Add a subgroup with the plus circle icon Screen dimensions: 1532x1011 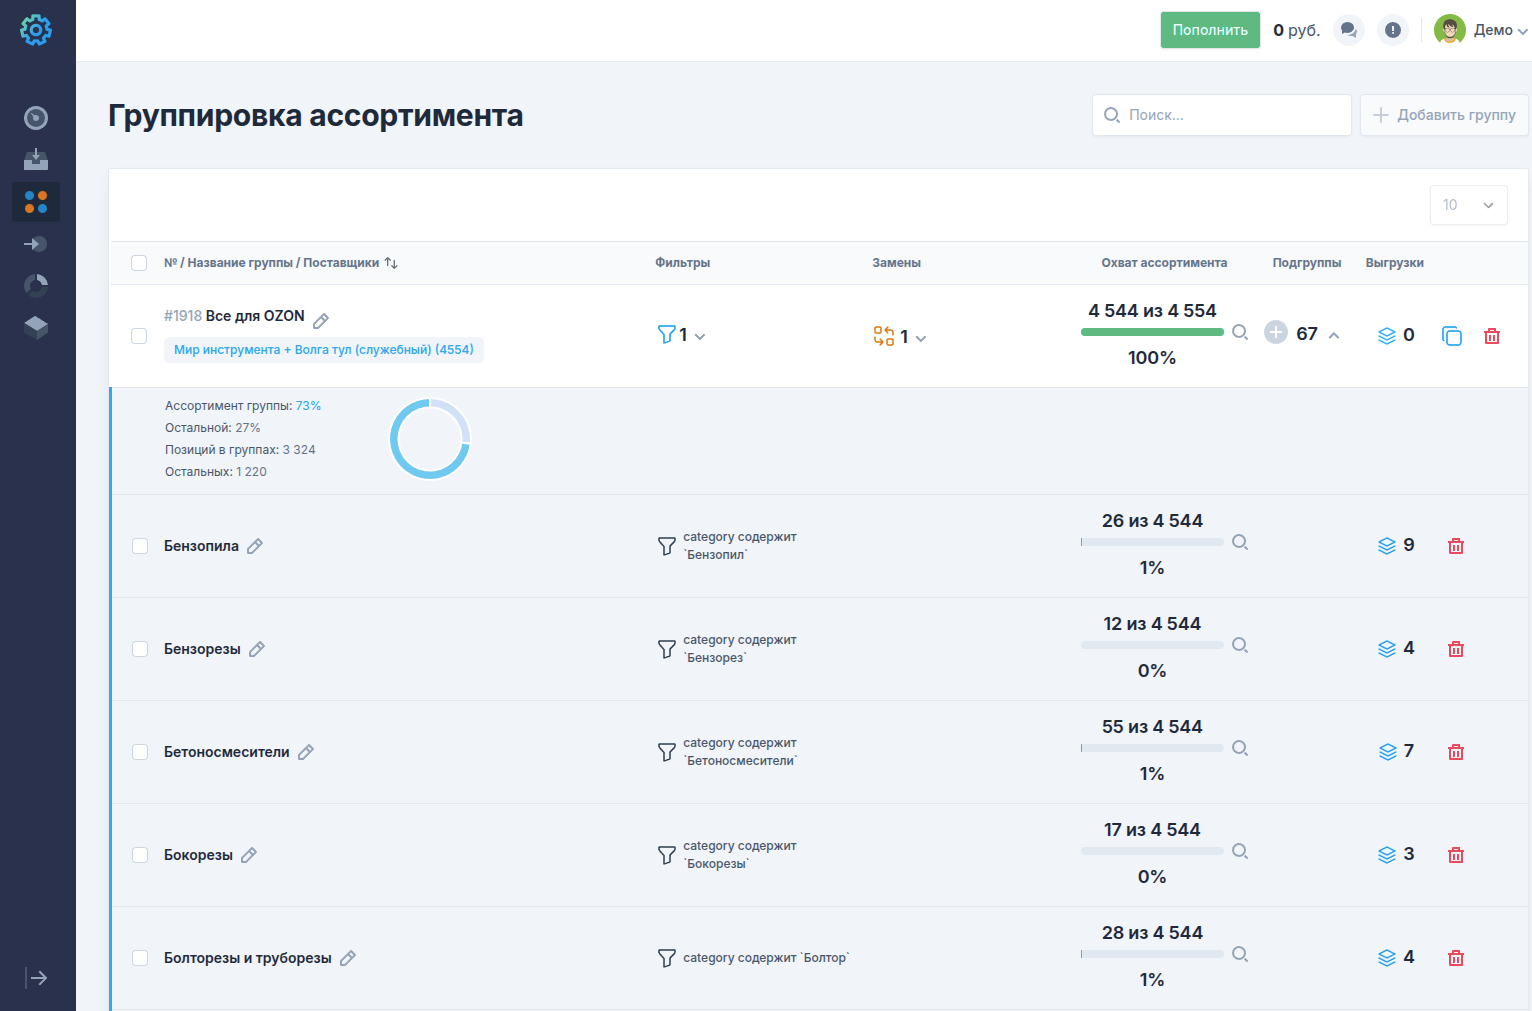point(1276,333)
